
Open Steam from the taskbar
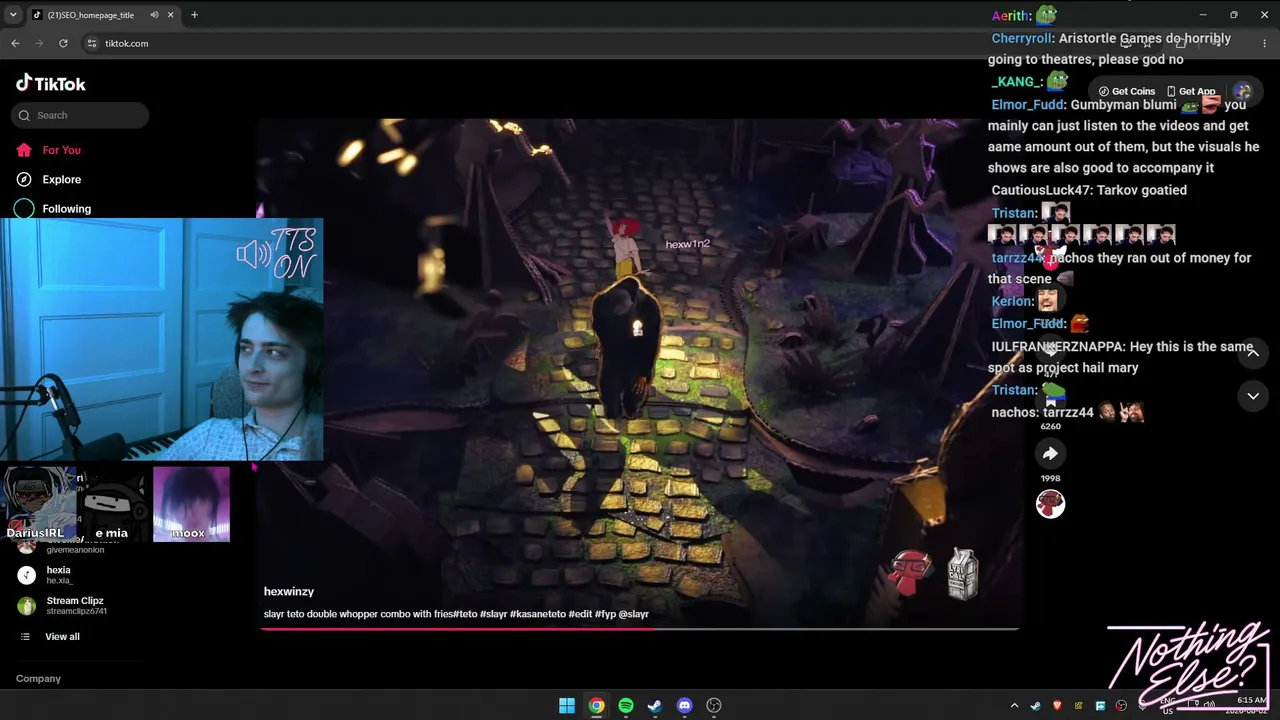(x=655, y=706)
